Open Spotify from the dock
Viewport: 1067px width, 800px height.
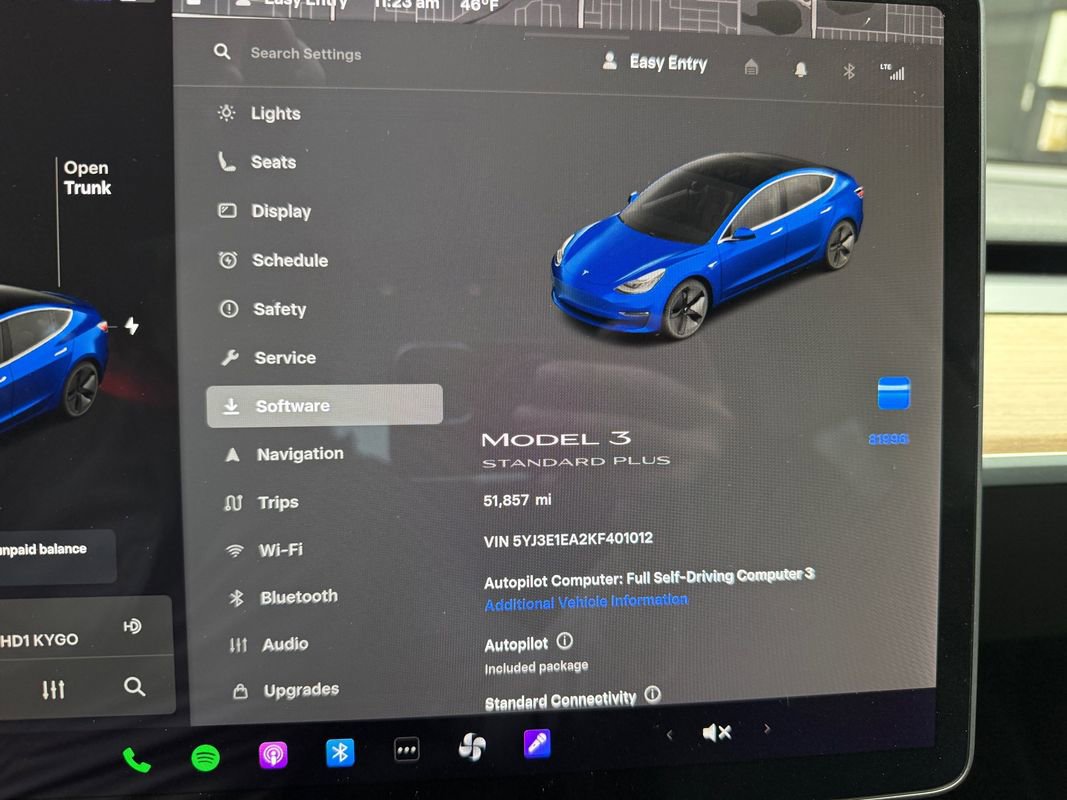click(203, 757)
